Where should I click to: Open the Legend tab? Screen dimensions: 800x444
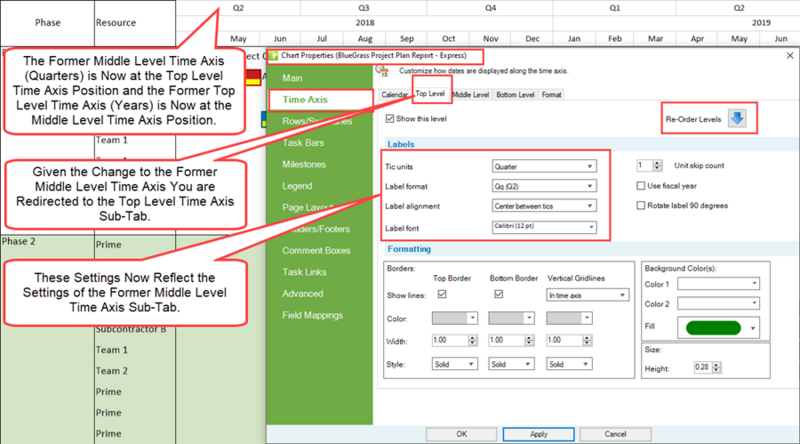pos(297,186)
